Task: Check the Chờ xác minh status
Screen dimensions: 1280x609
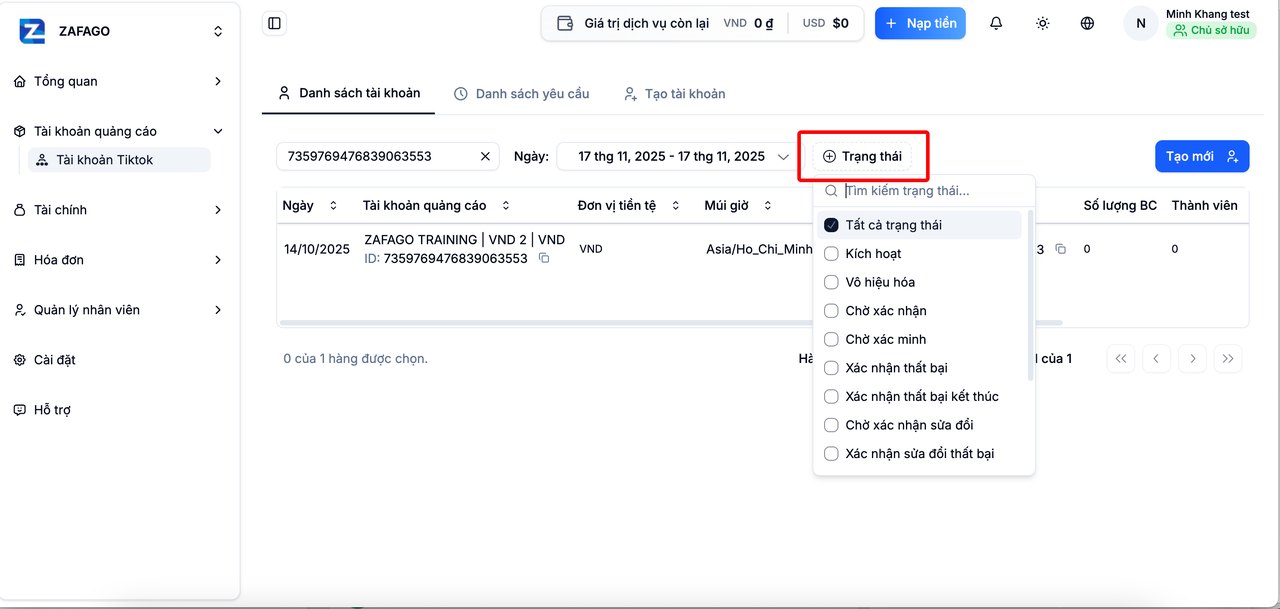Action: [831, 339]
